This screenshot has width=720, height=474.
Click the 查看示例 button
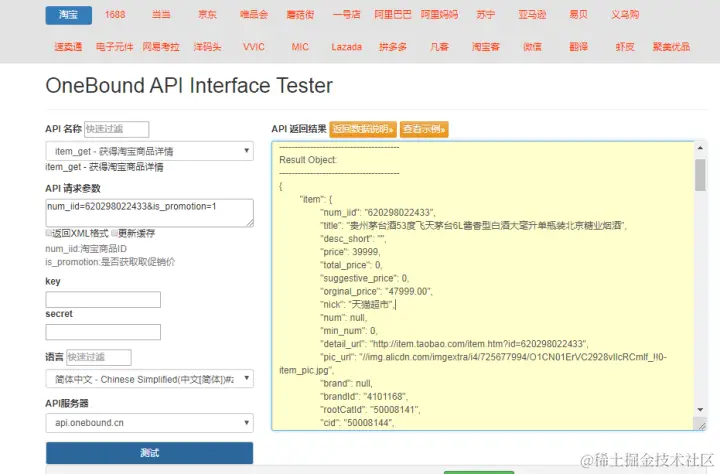(x=424, y=129)
